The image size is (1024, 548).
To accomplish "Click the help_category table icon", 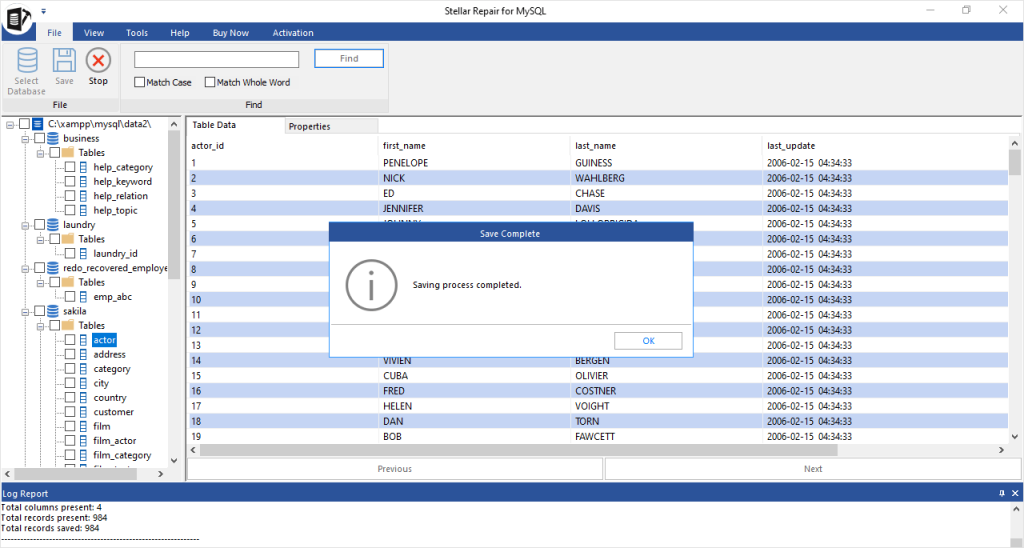I will coord(83,167).
